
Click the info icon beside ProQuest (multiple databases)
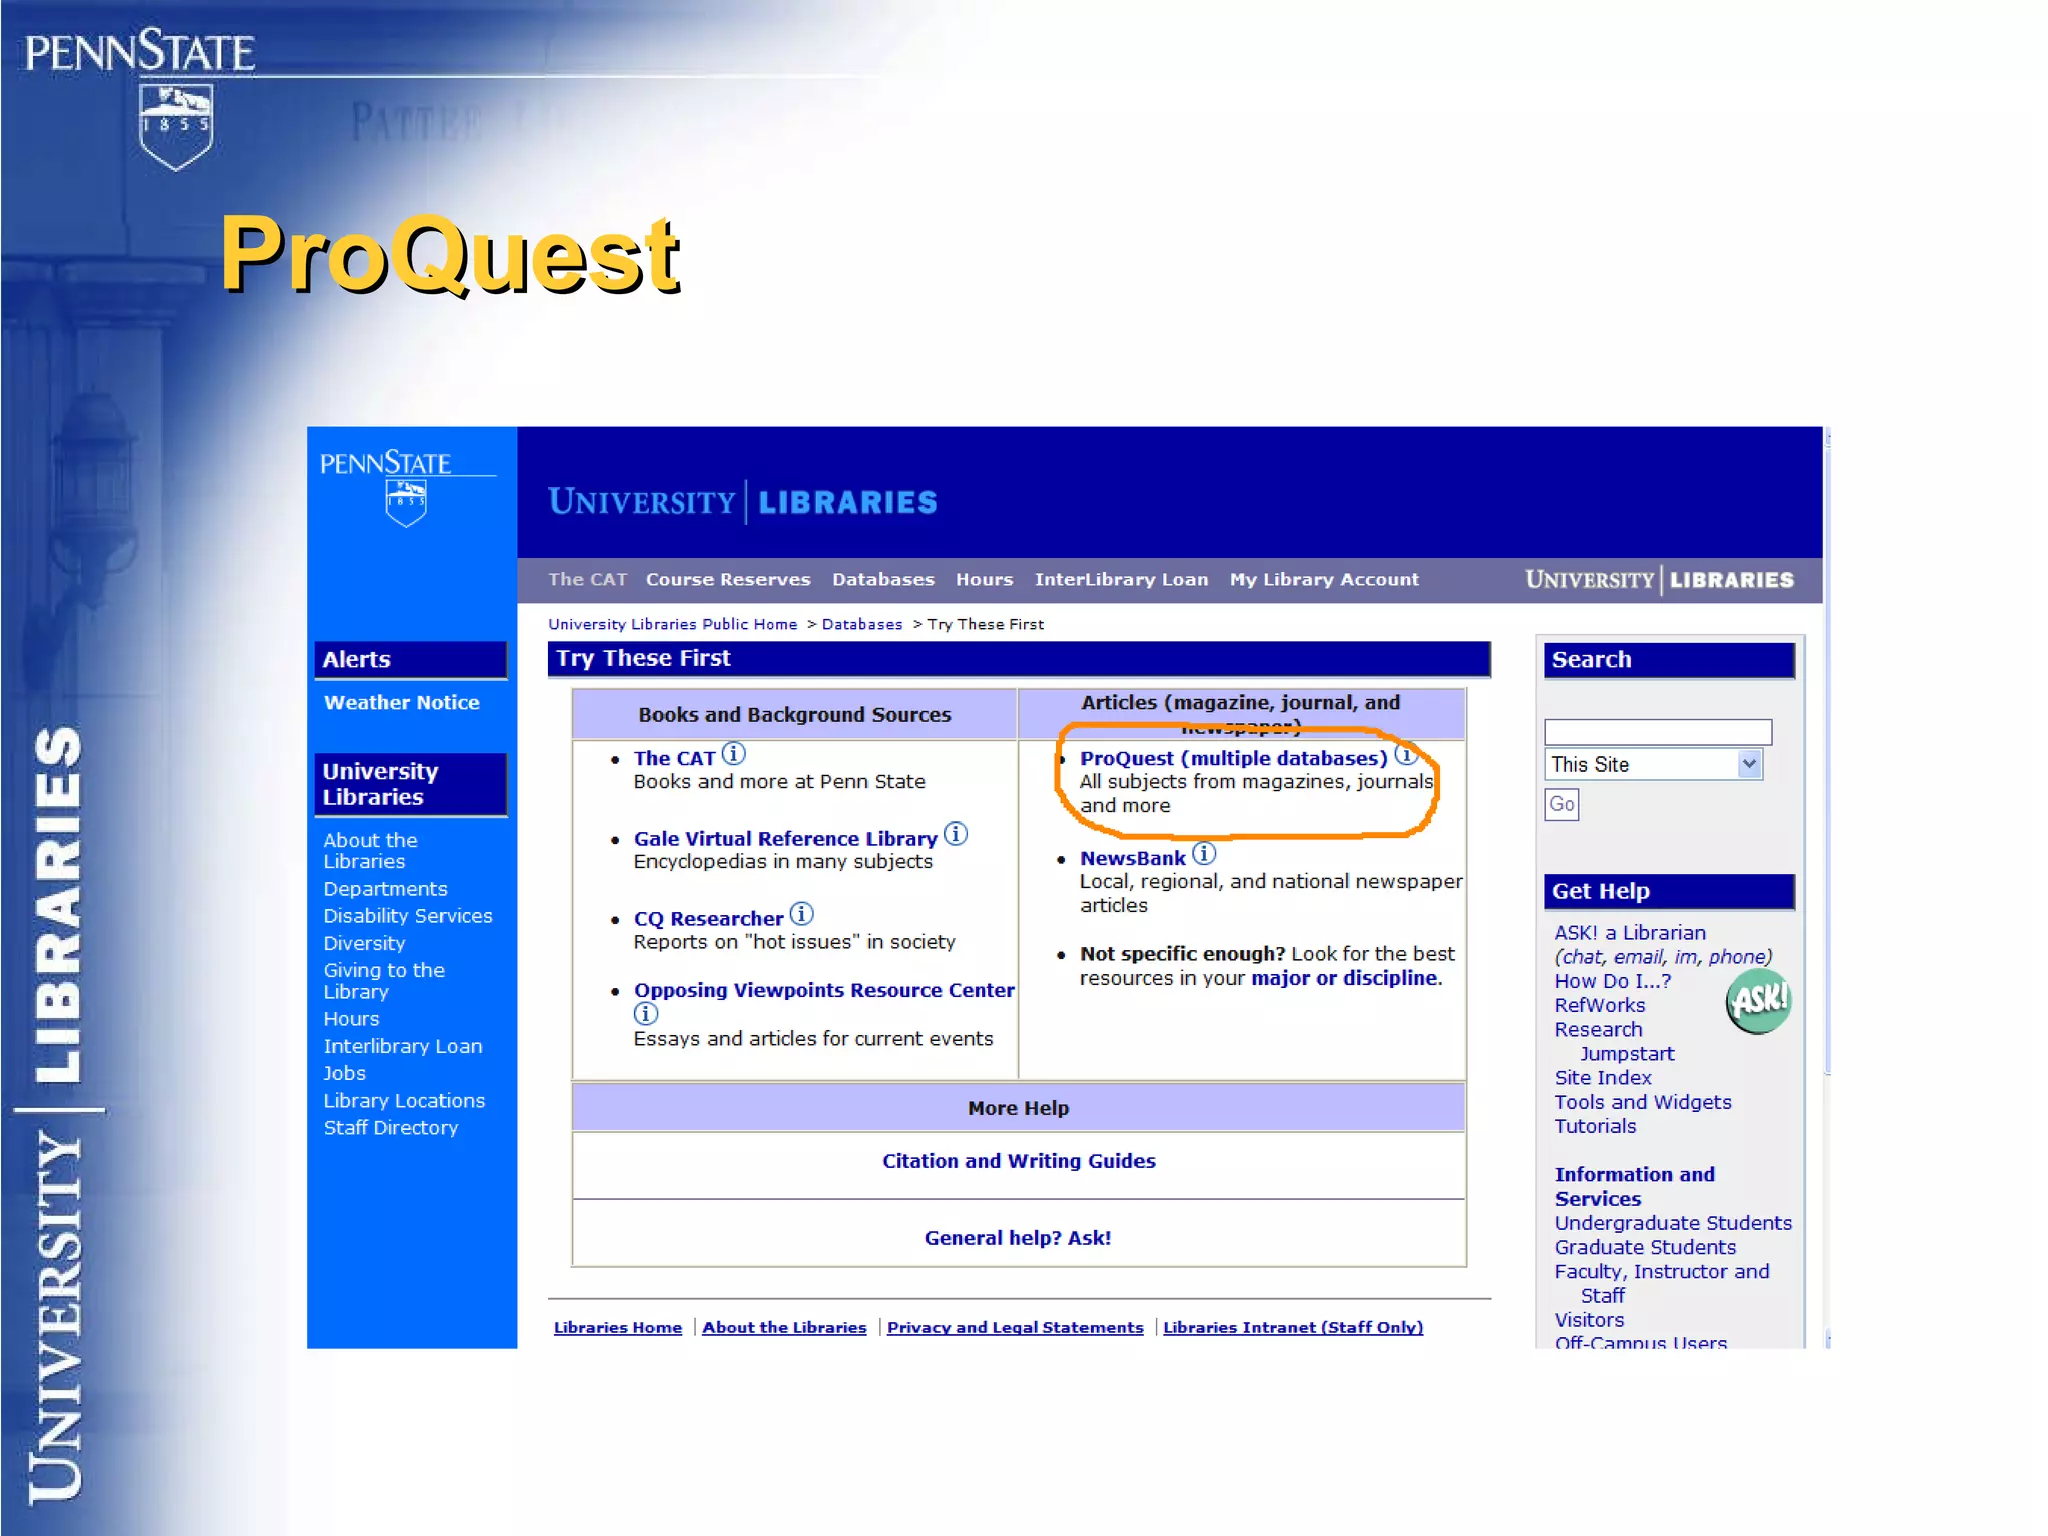click(x=1406, y=754)
